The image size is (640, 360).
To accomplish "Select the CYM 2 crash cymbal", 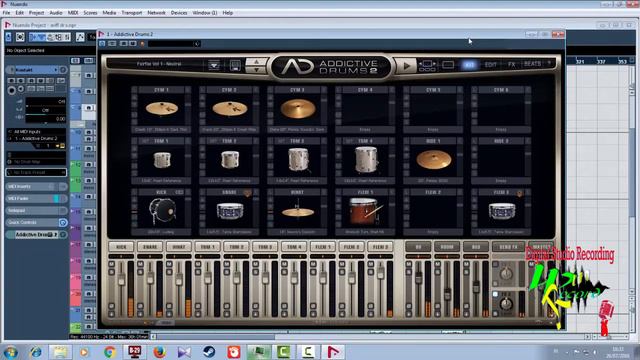I will point(230,109).
